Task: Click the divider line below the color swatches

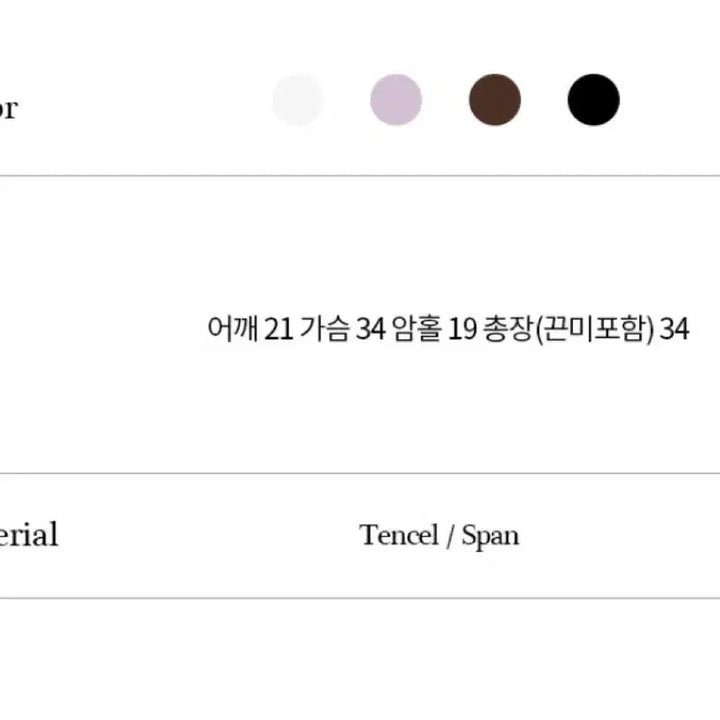Action: pyautogui.click(x=360, y=176)
